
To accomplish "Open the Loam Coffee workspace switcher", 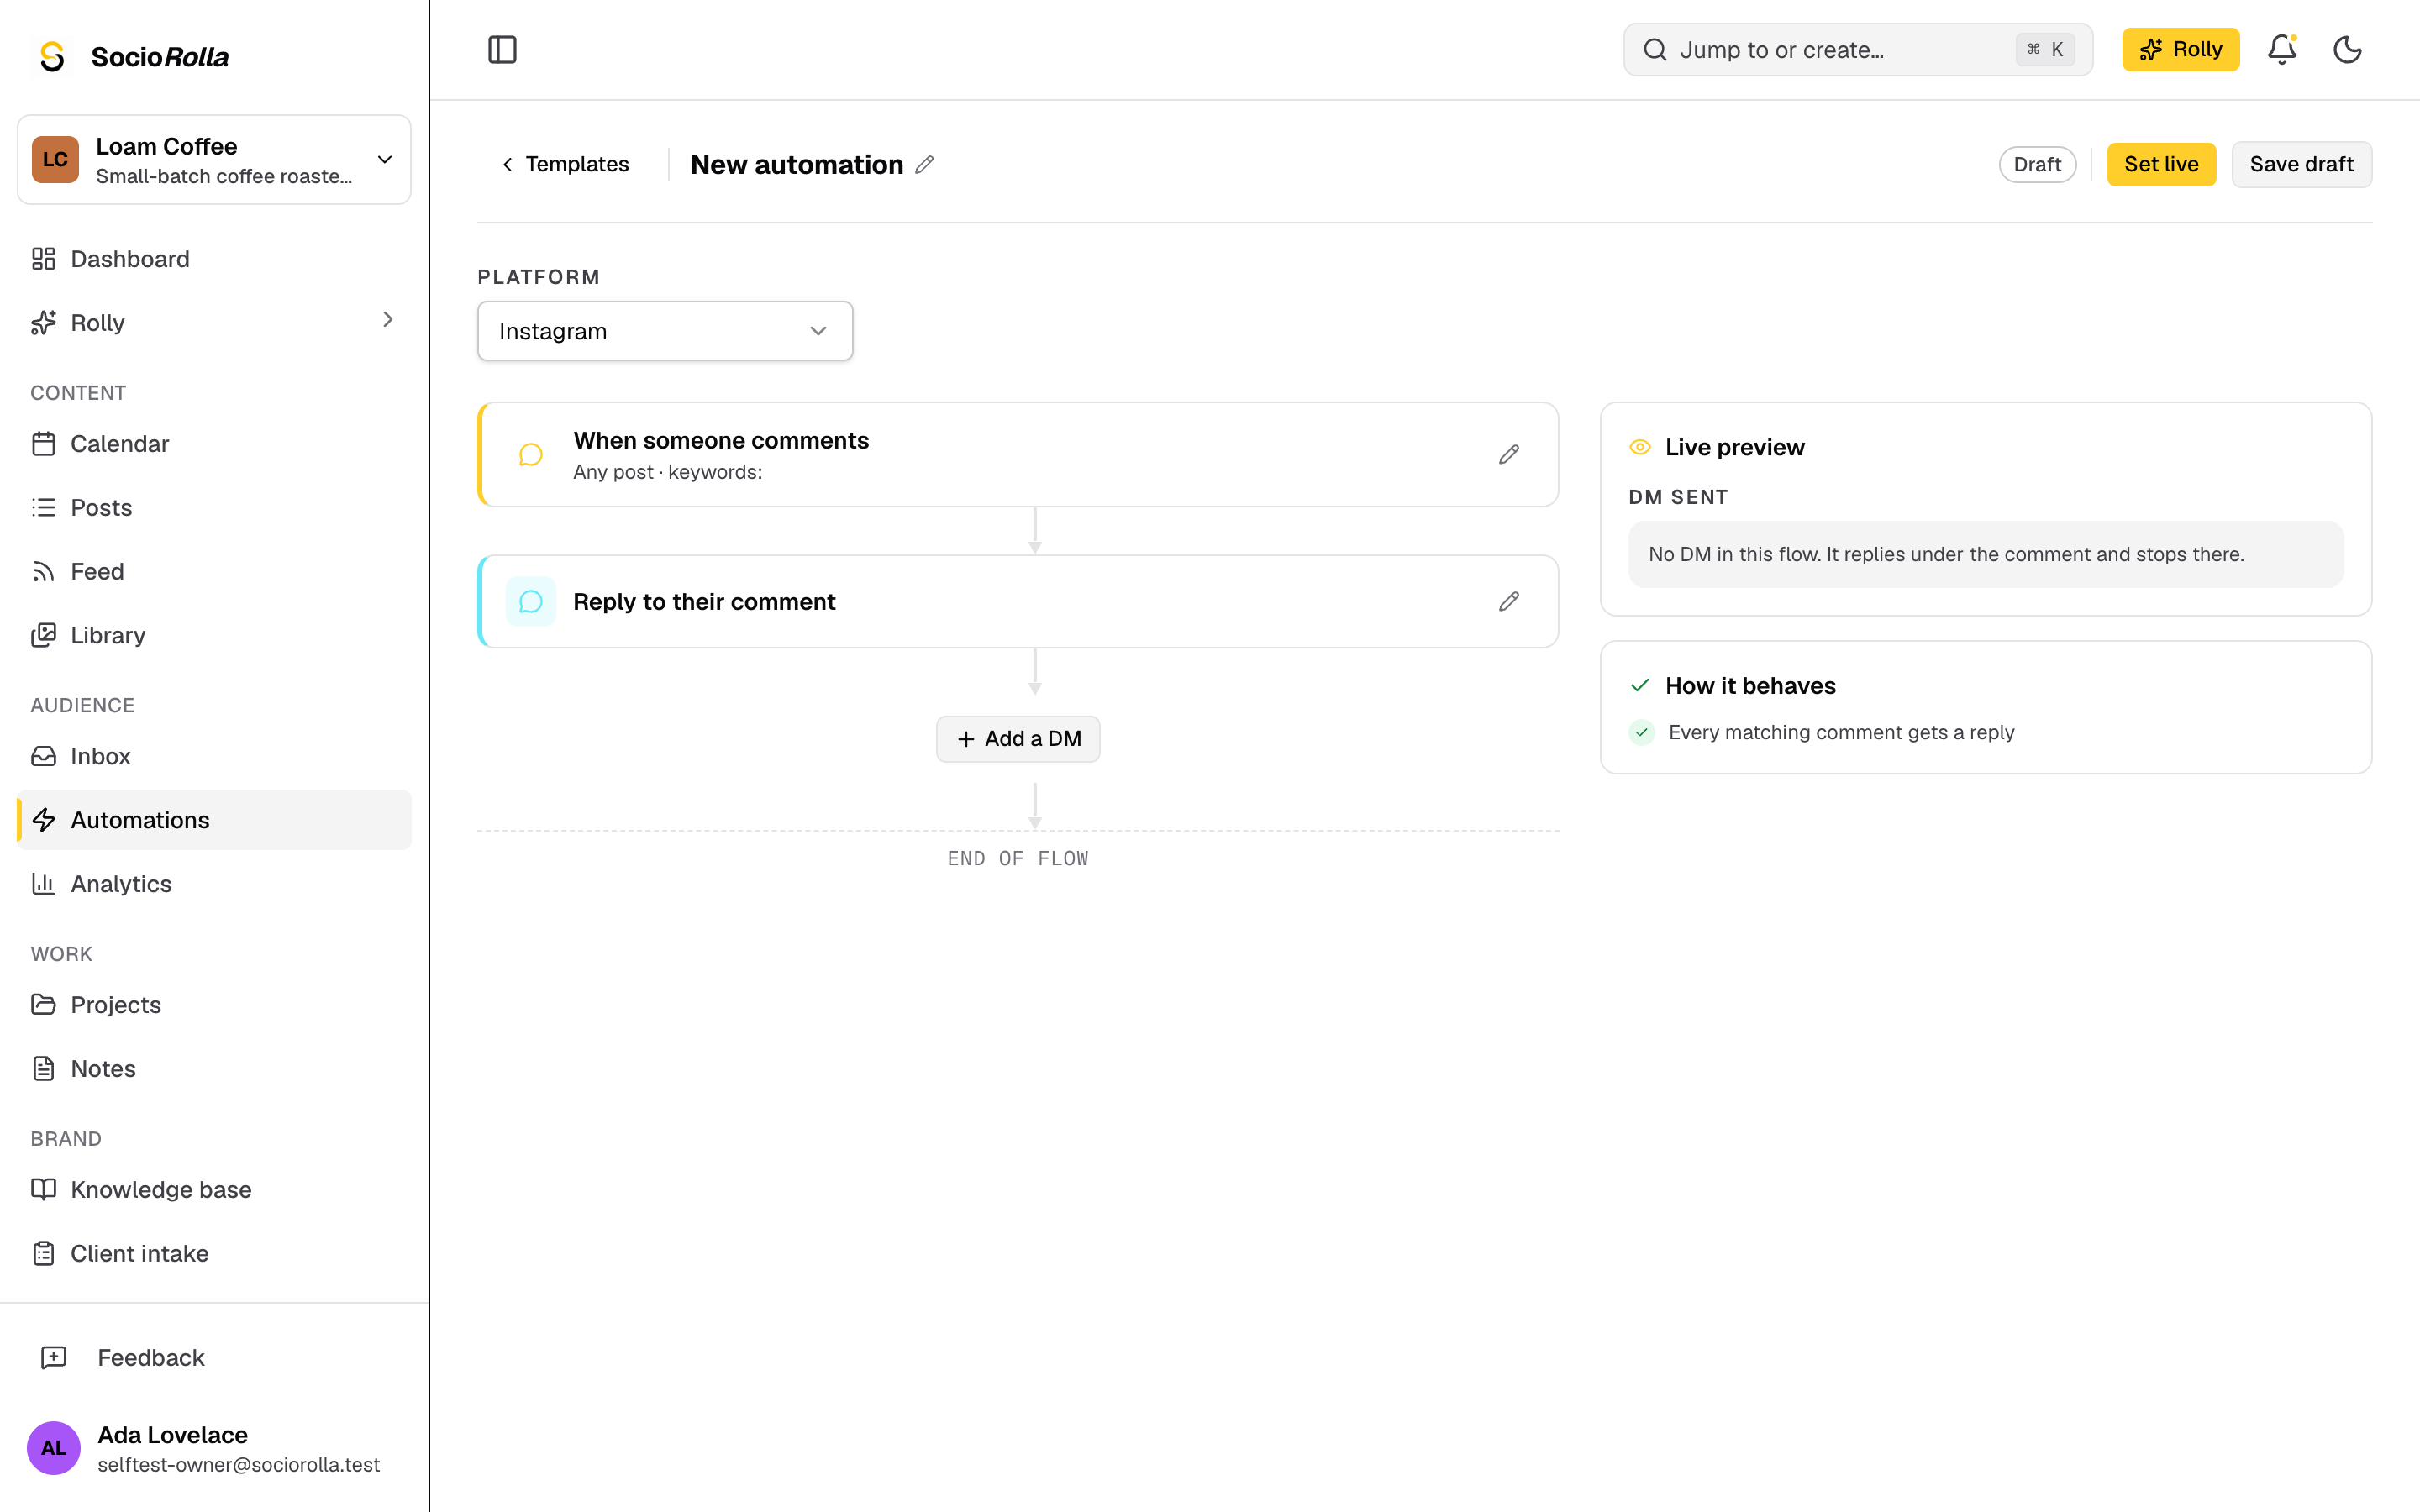I will click(x=214, y=160).
